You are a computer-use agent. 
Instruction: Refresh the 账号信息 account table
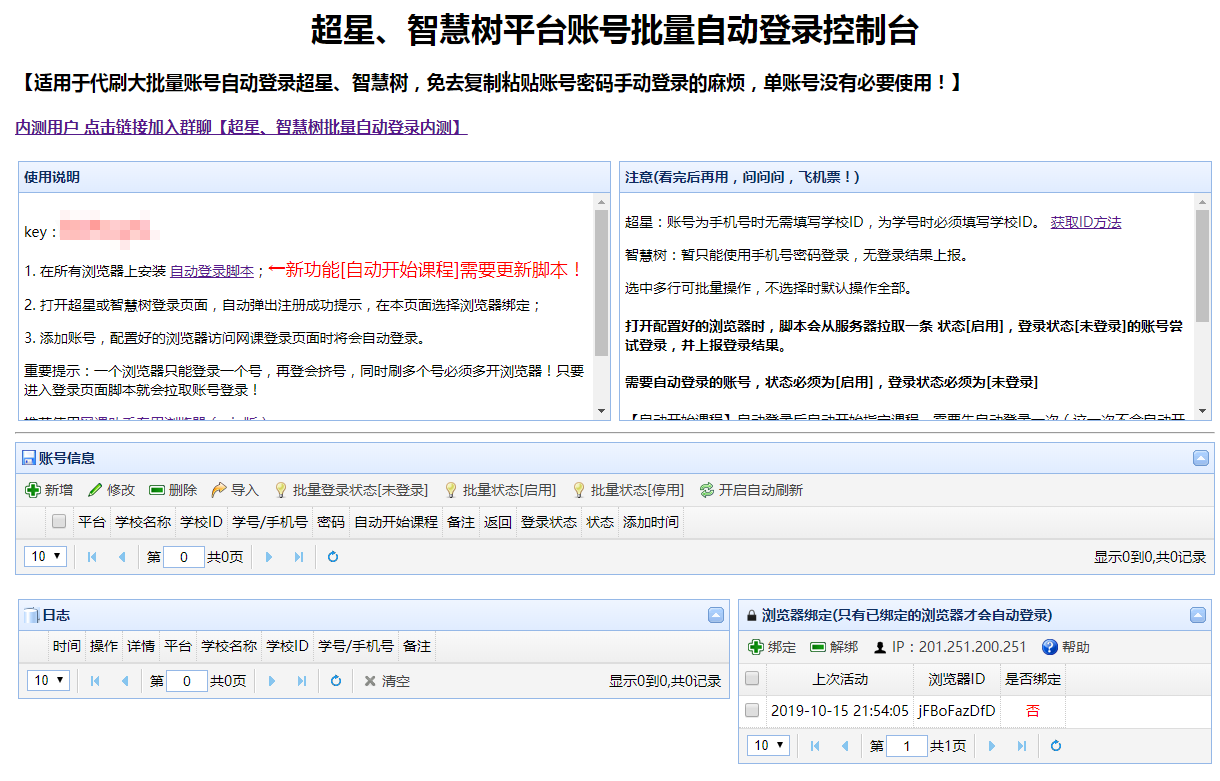(333, 557)
